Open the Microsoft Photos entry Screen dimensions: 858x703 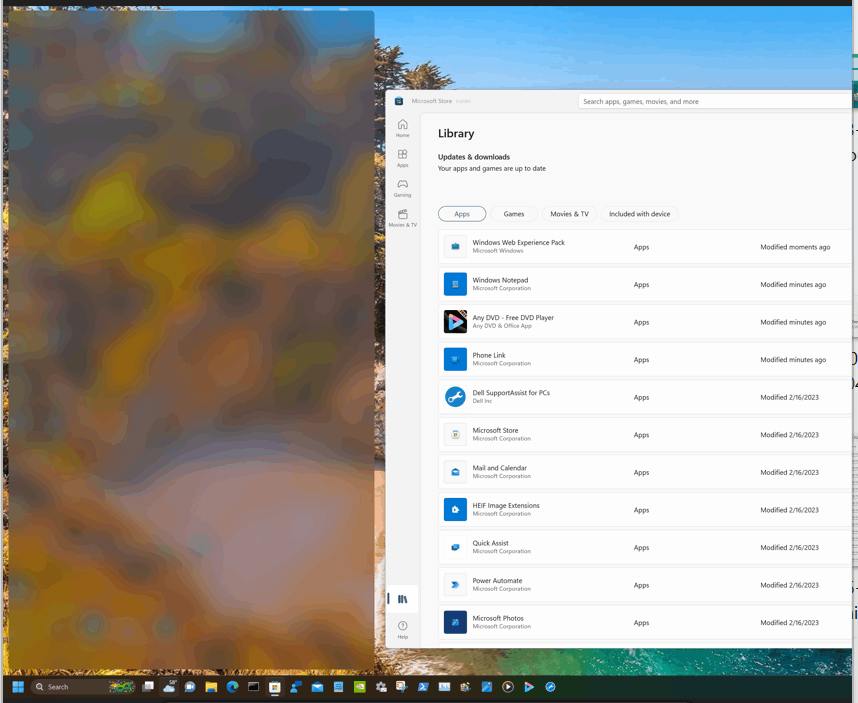(x=645, y=623)
